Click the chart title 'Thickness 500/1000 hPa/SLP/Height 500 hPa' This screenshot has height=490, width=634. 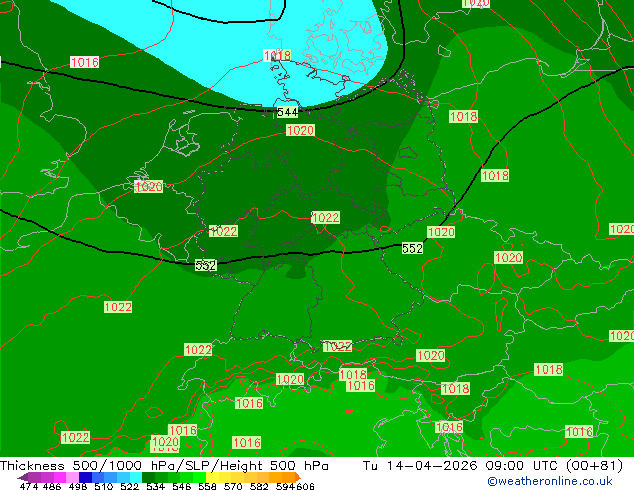[164, 466]
